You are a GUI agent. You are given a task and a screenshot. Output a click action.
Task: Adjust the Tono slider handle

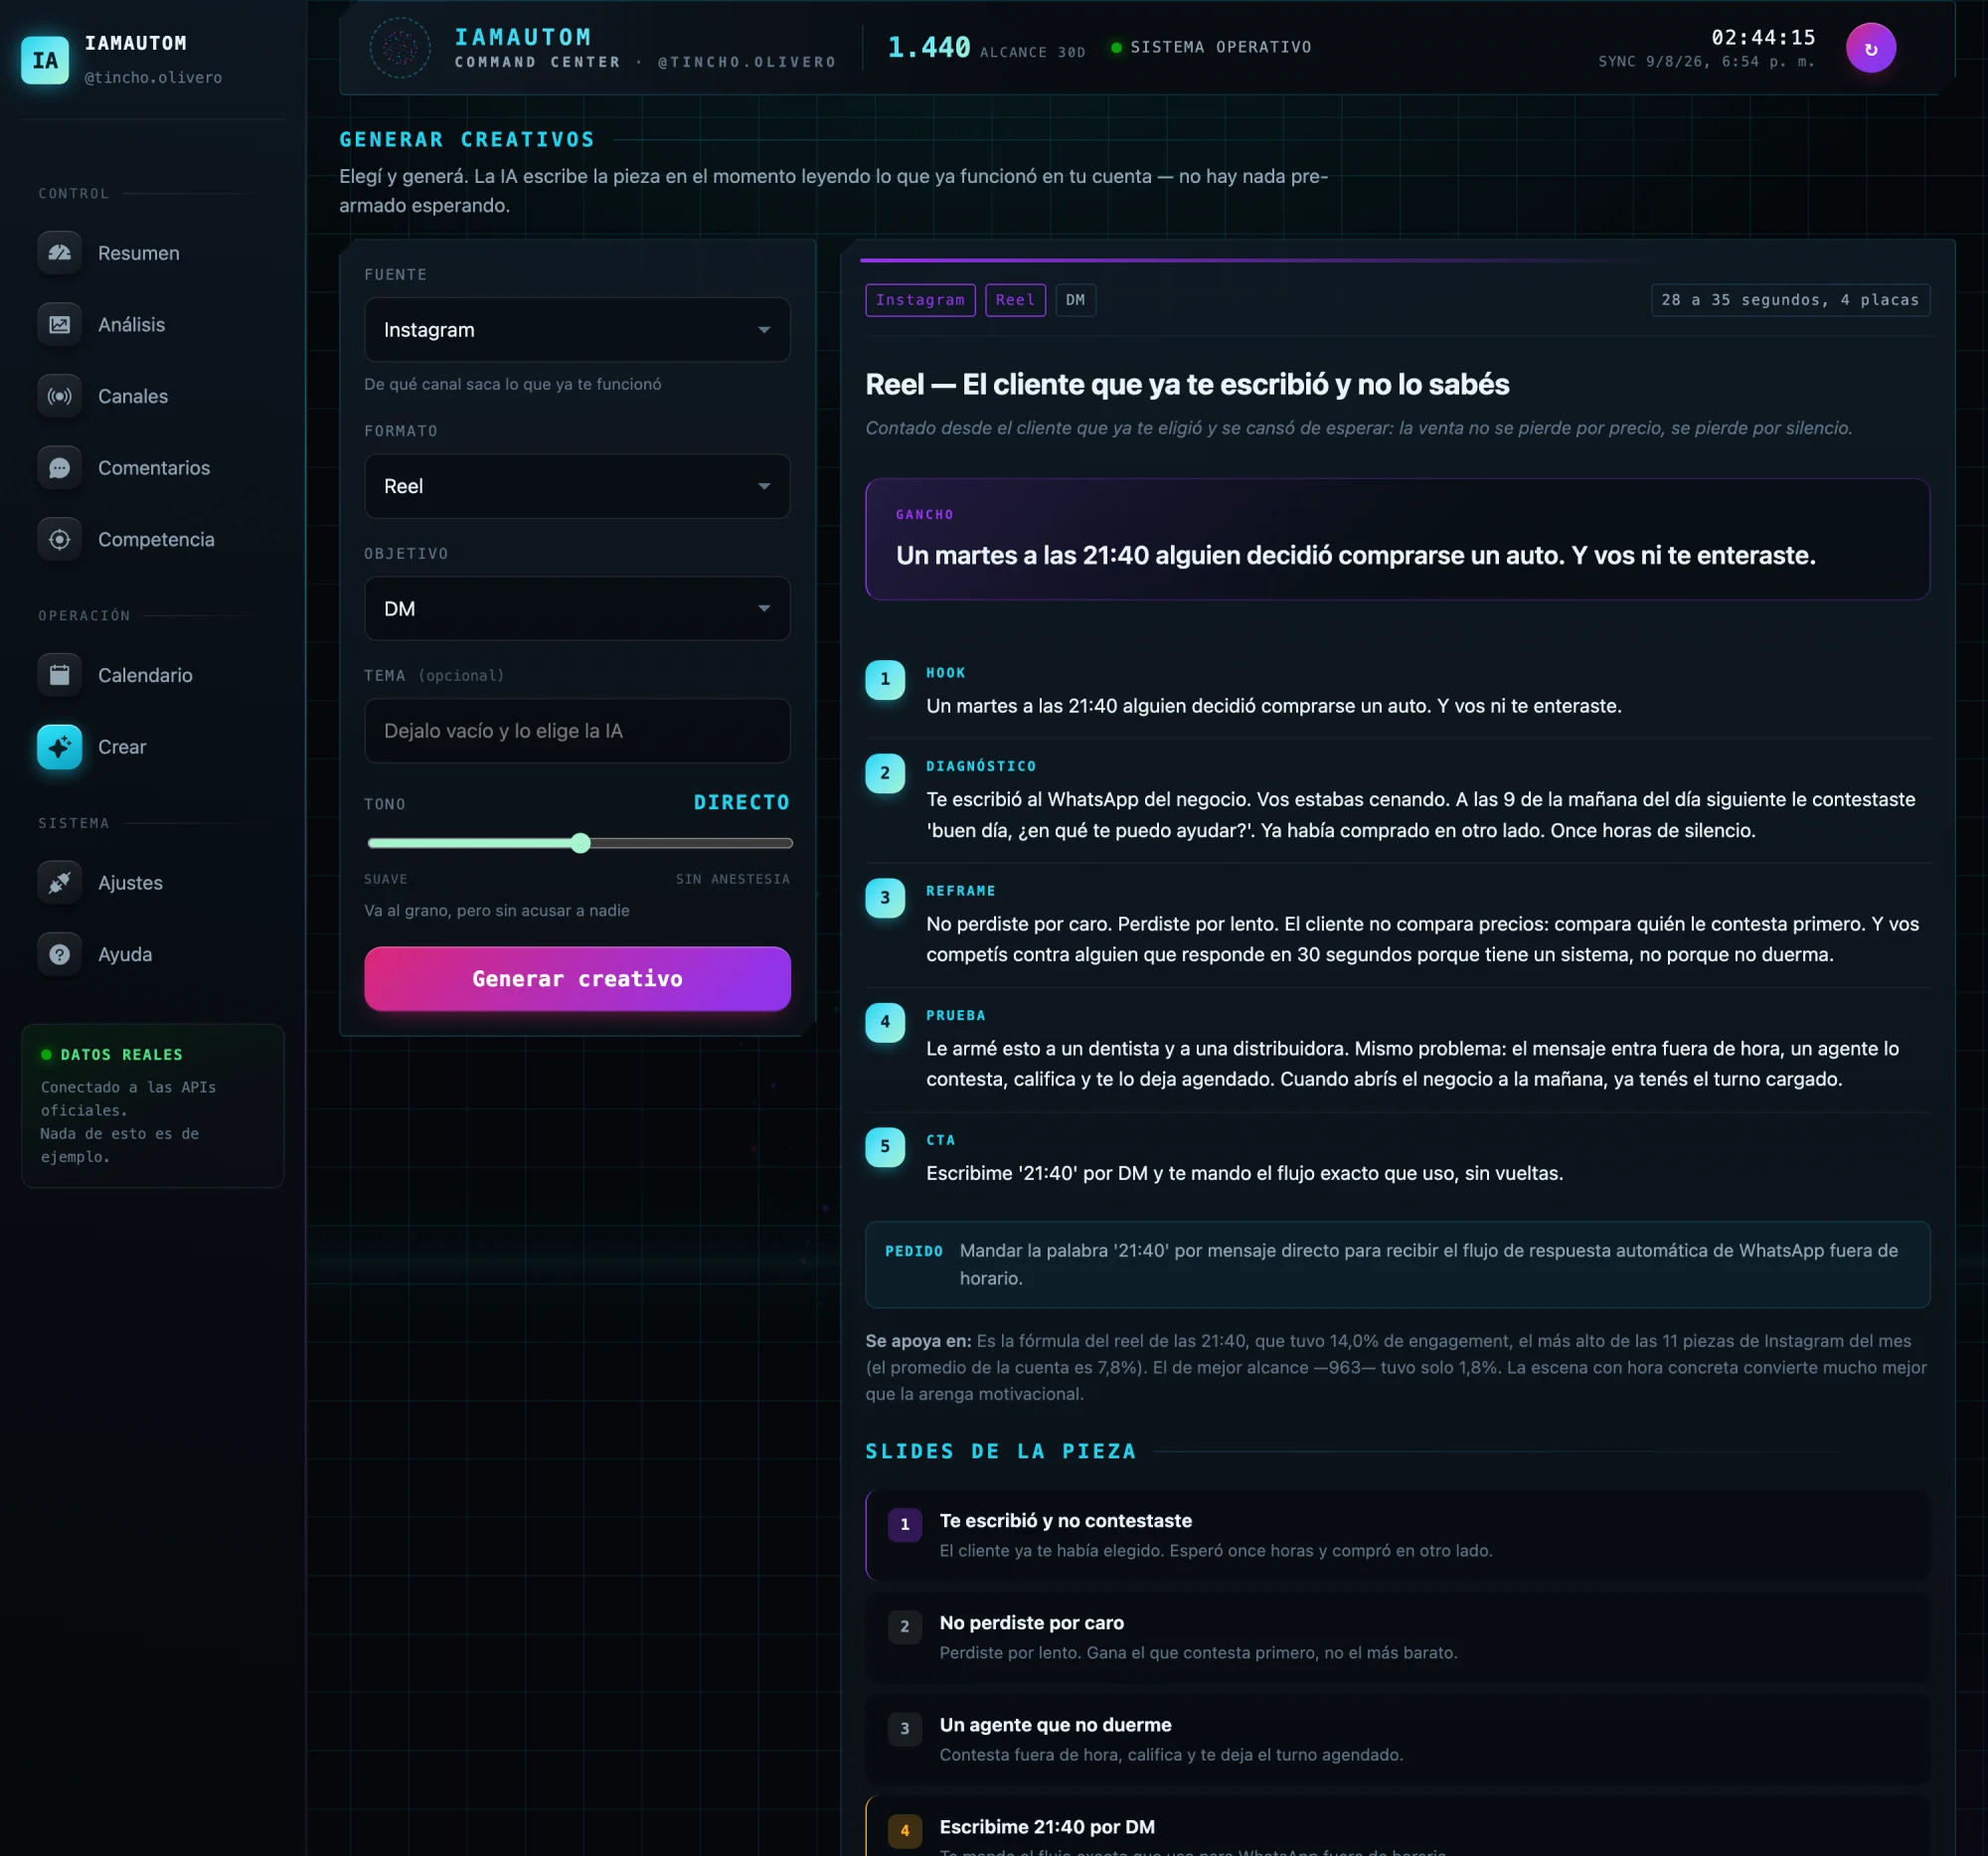(581, 843)
